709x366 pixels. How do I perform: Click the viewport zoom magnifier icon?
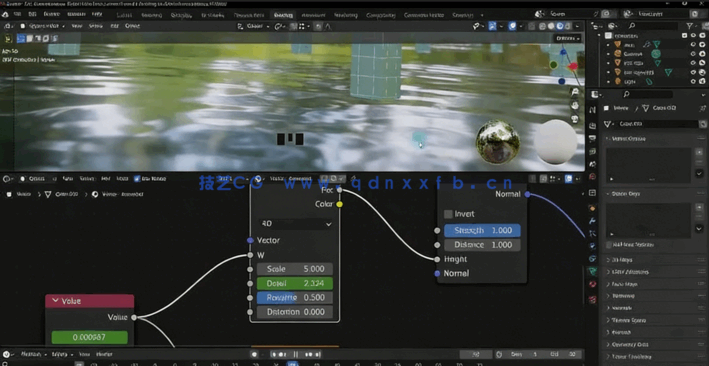pos(575,92)
